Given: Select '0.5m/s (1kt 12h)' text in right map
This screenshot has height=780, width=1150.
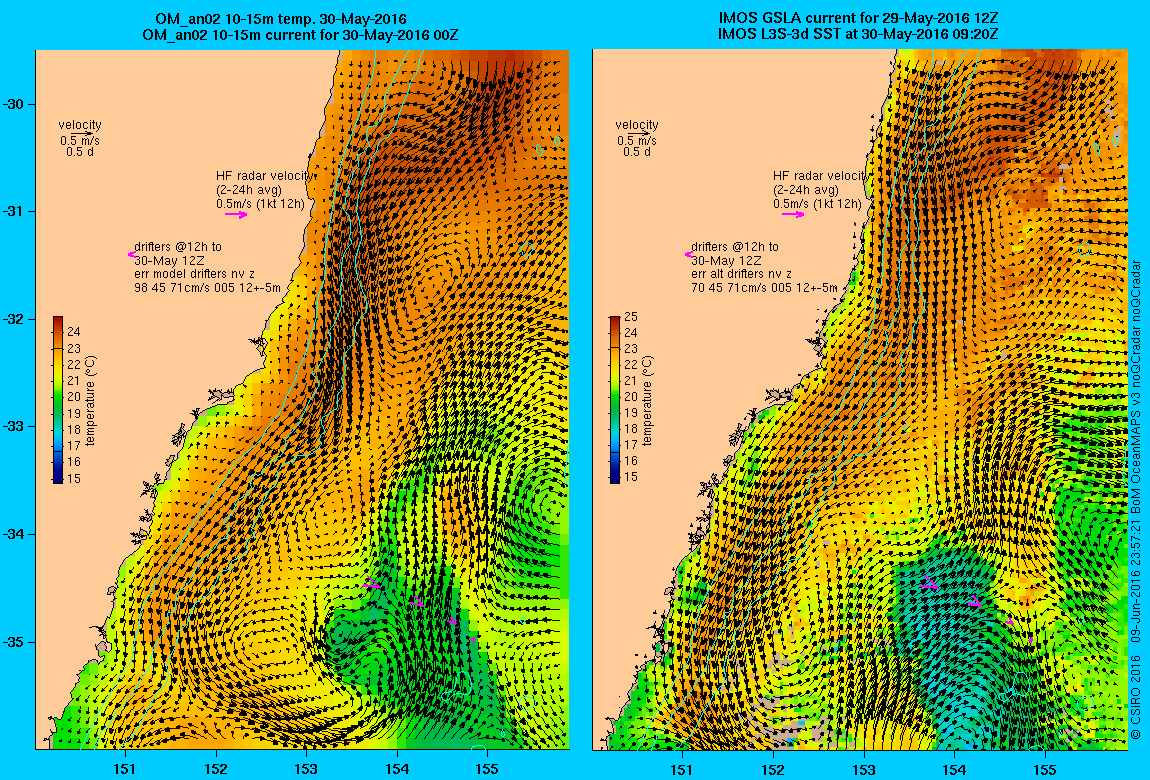Looking at the screenshot, I should (817, 204).
